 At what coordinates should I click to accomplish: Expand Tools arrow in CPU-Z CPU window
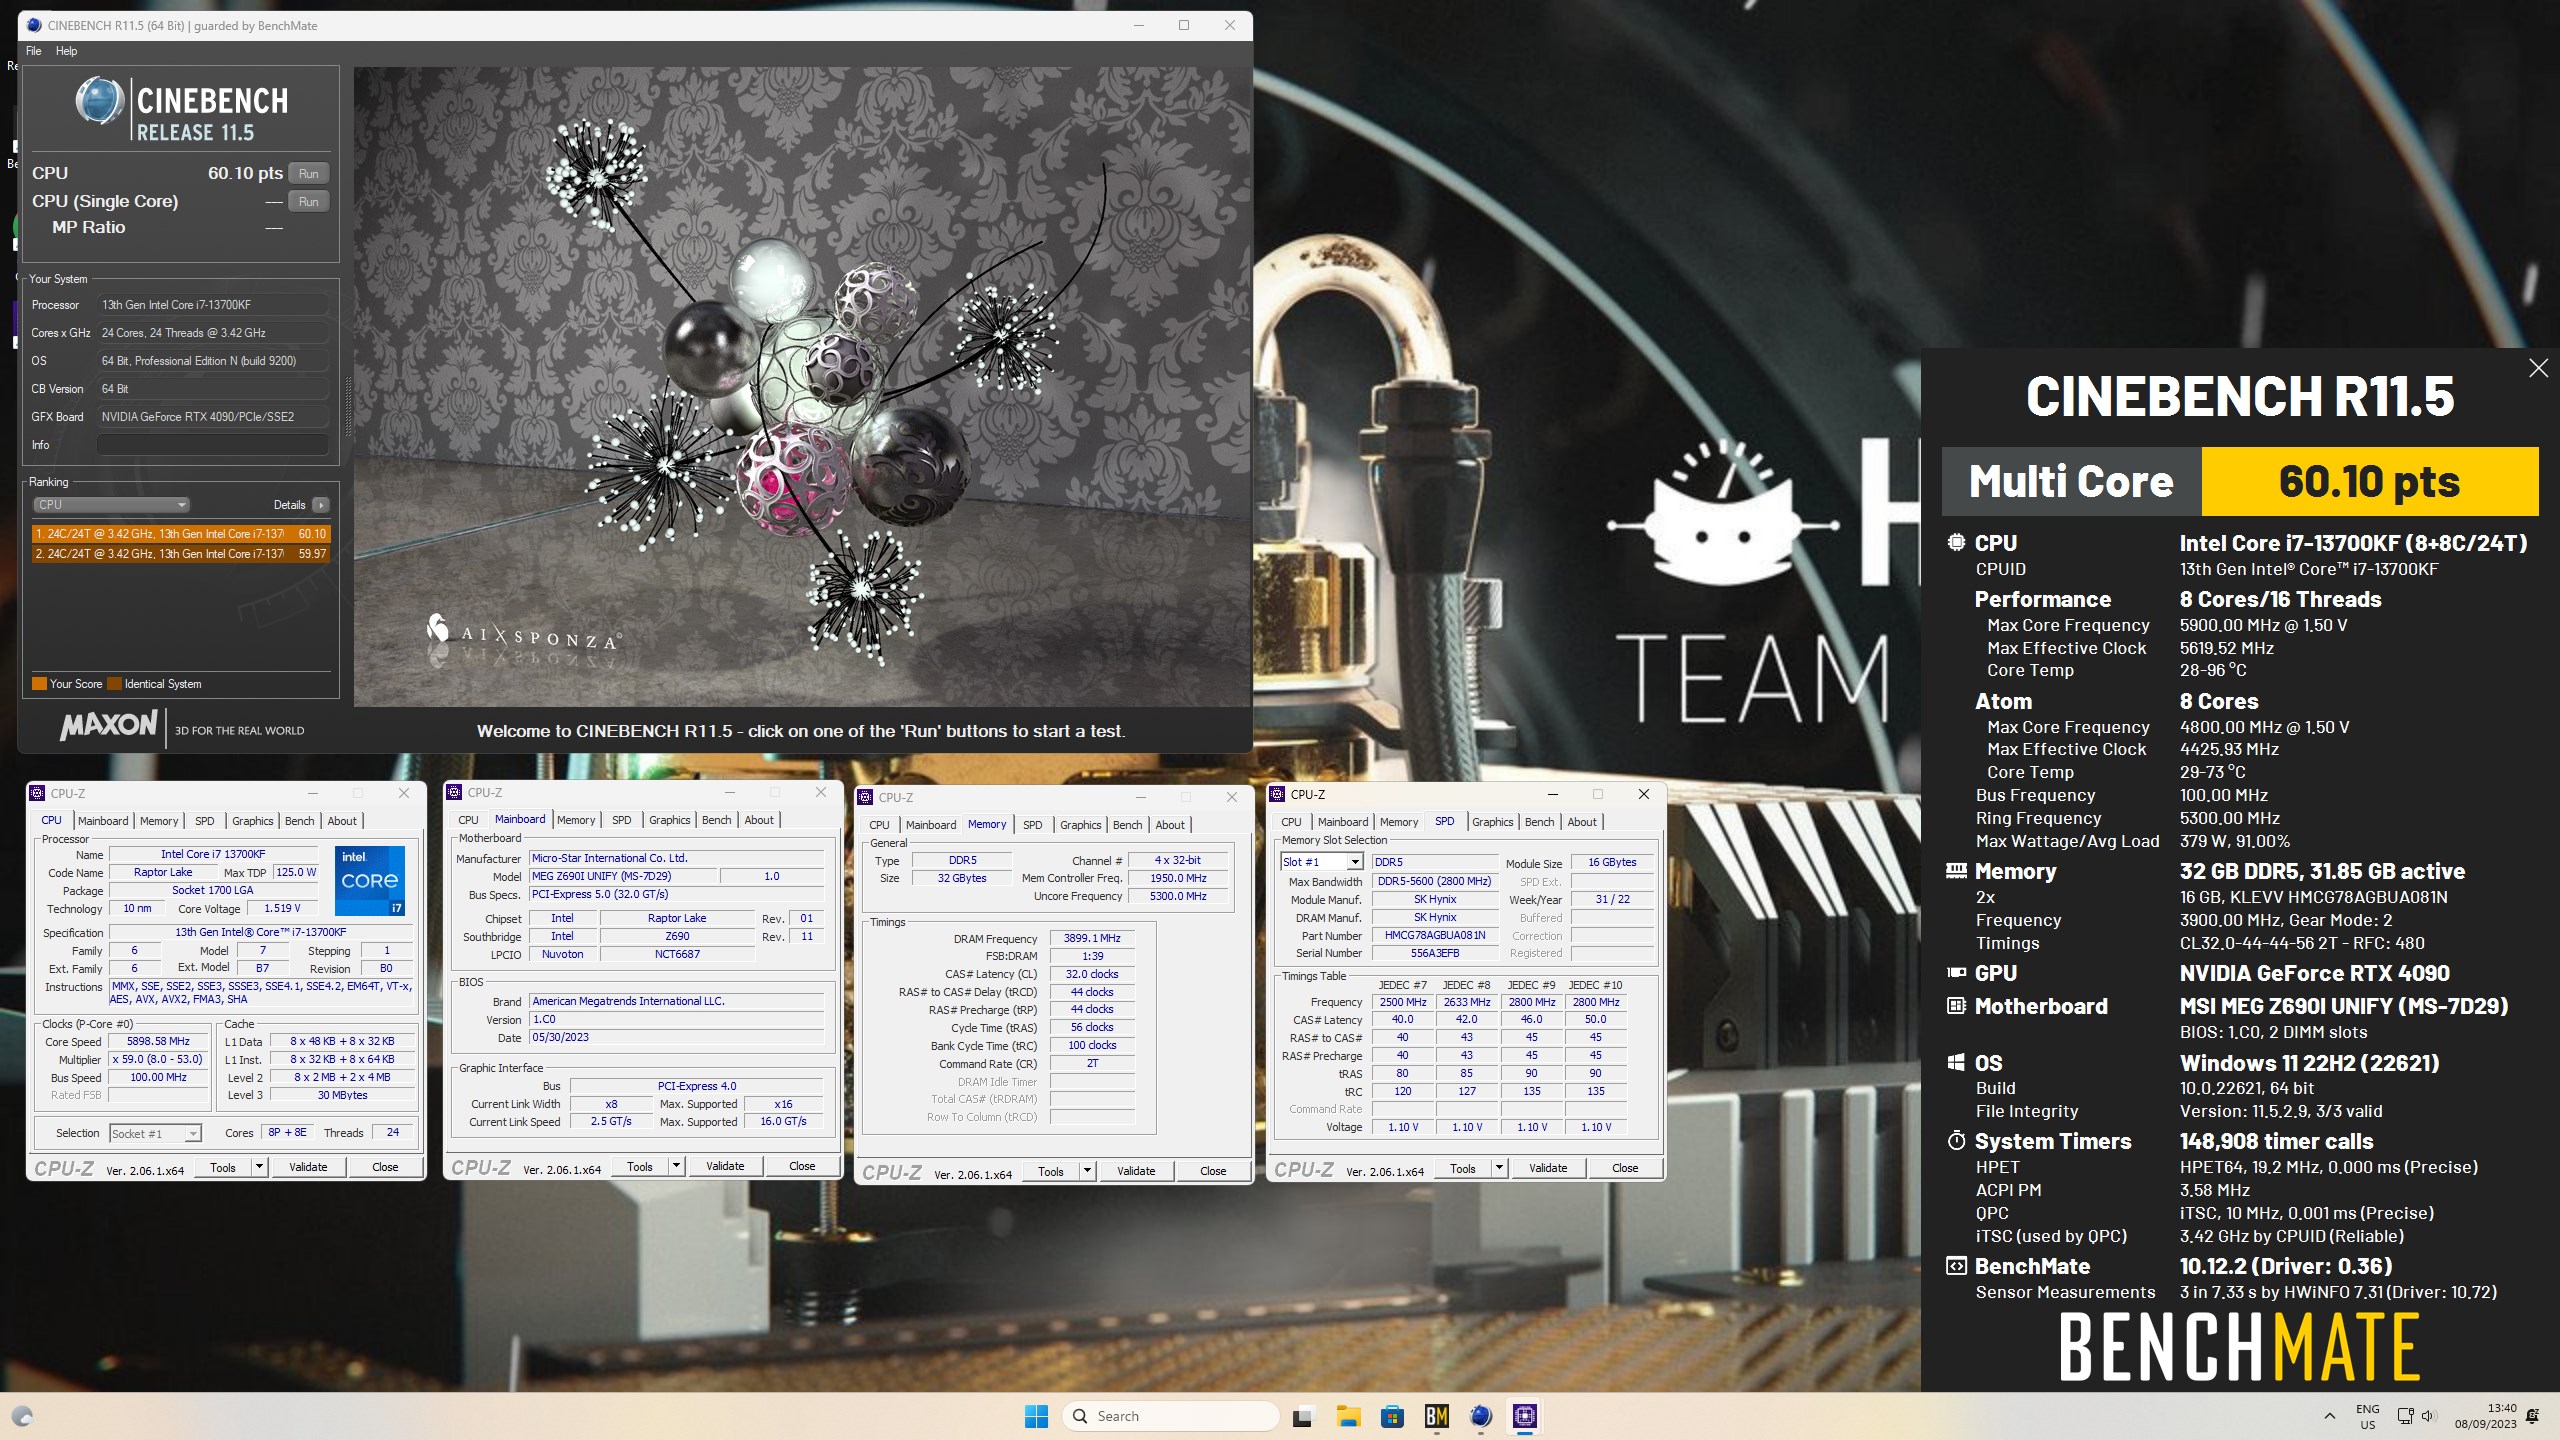click(260, 1167)
